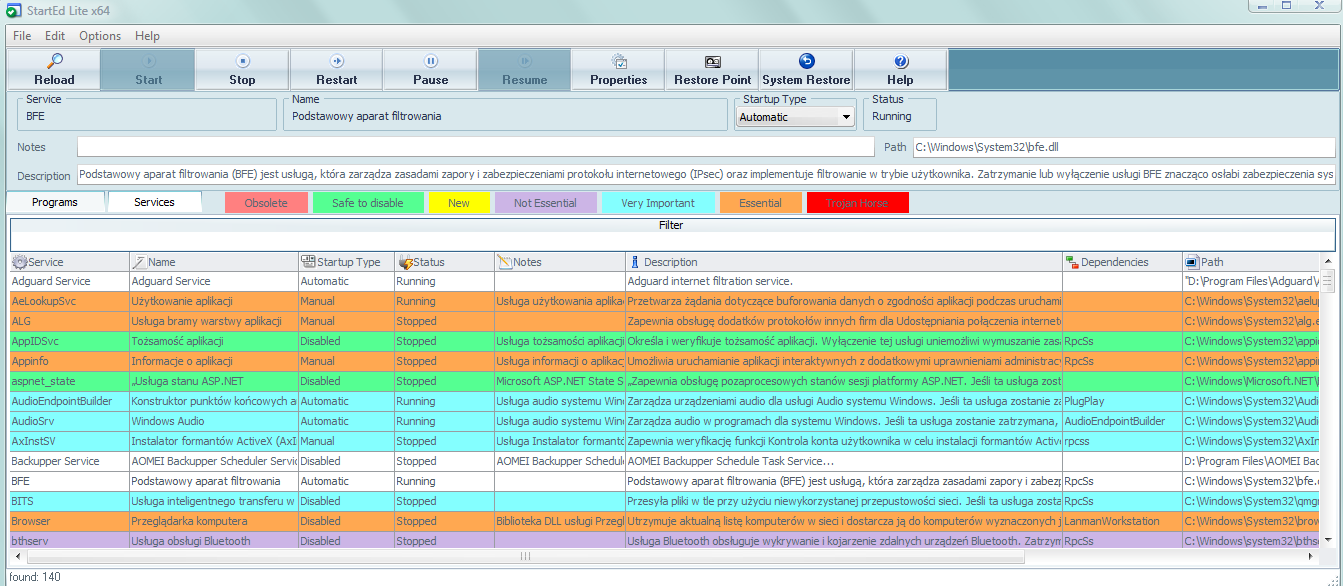Select the AeLookupSvc service row

click(x=665, y=301)
